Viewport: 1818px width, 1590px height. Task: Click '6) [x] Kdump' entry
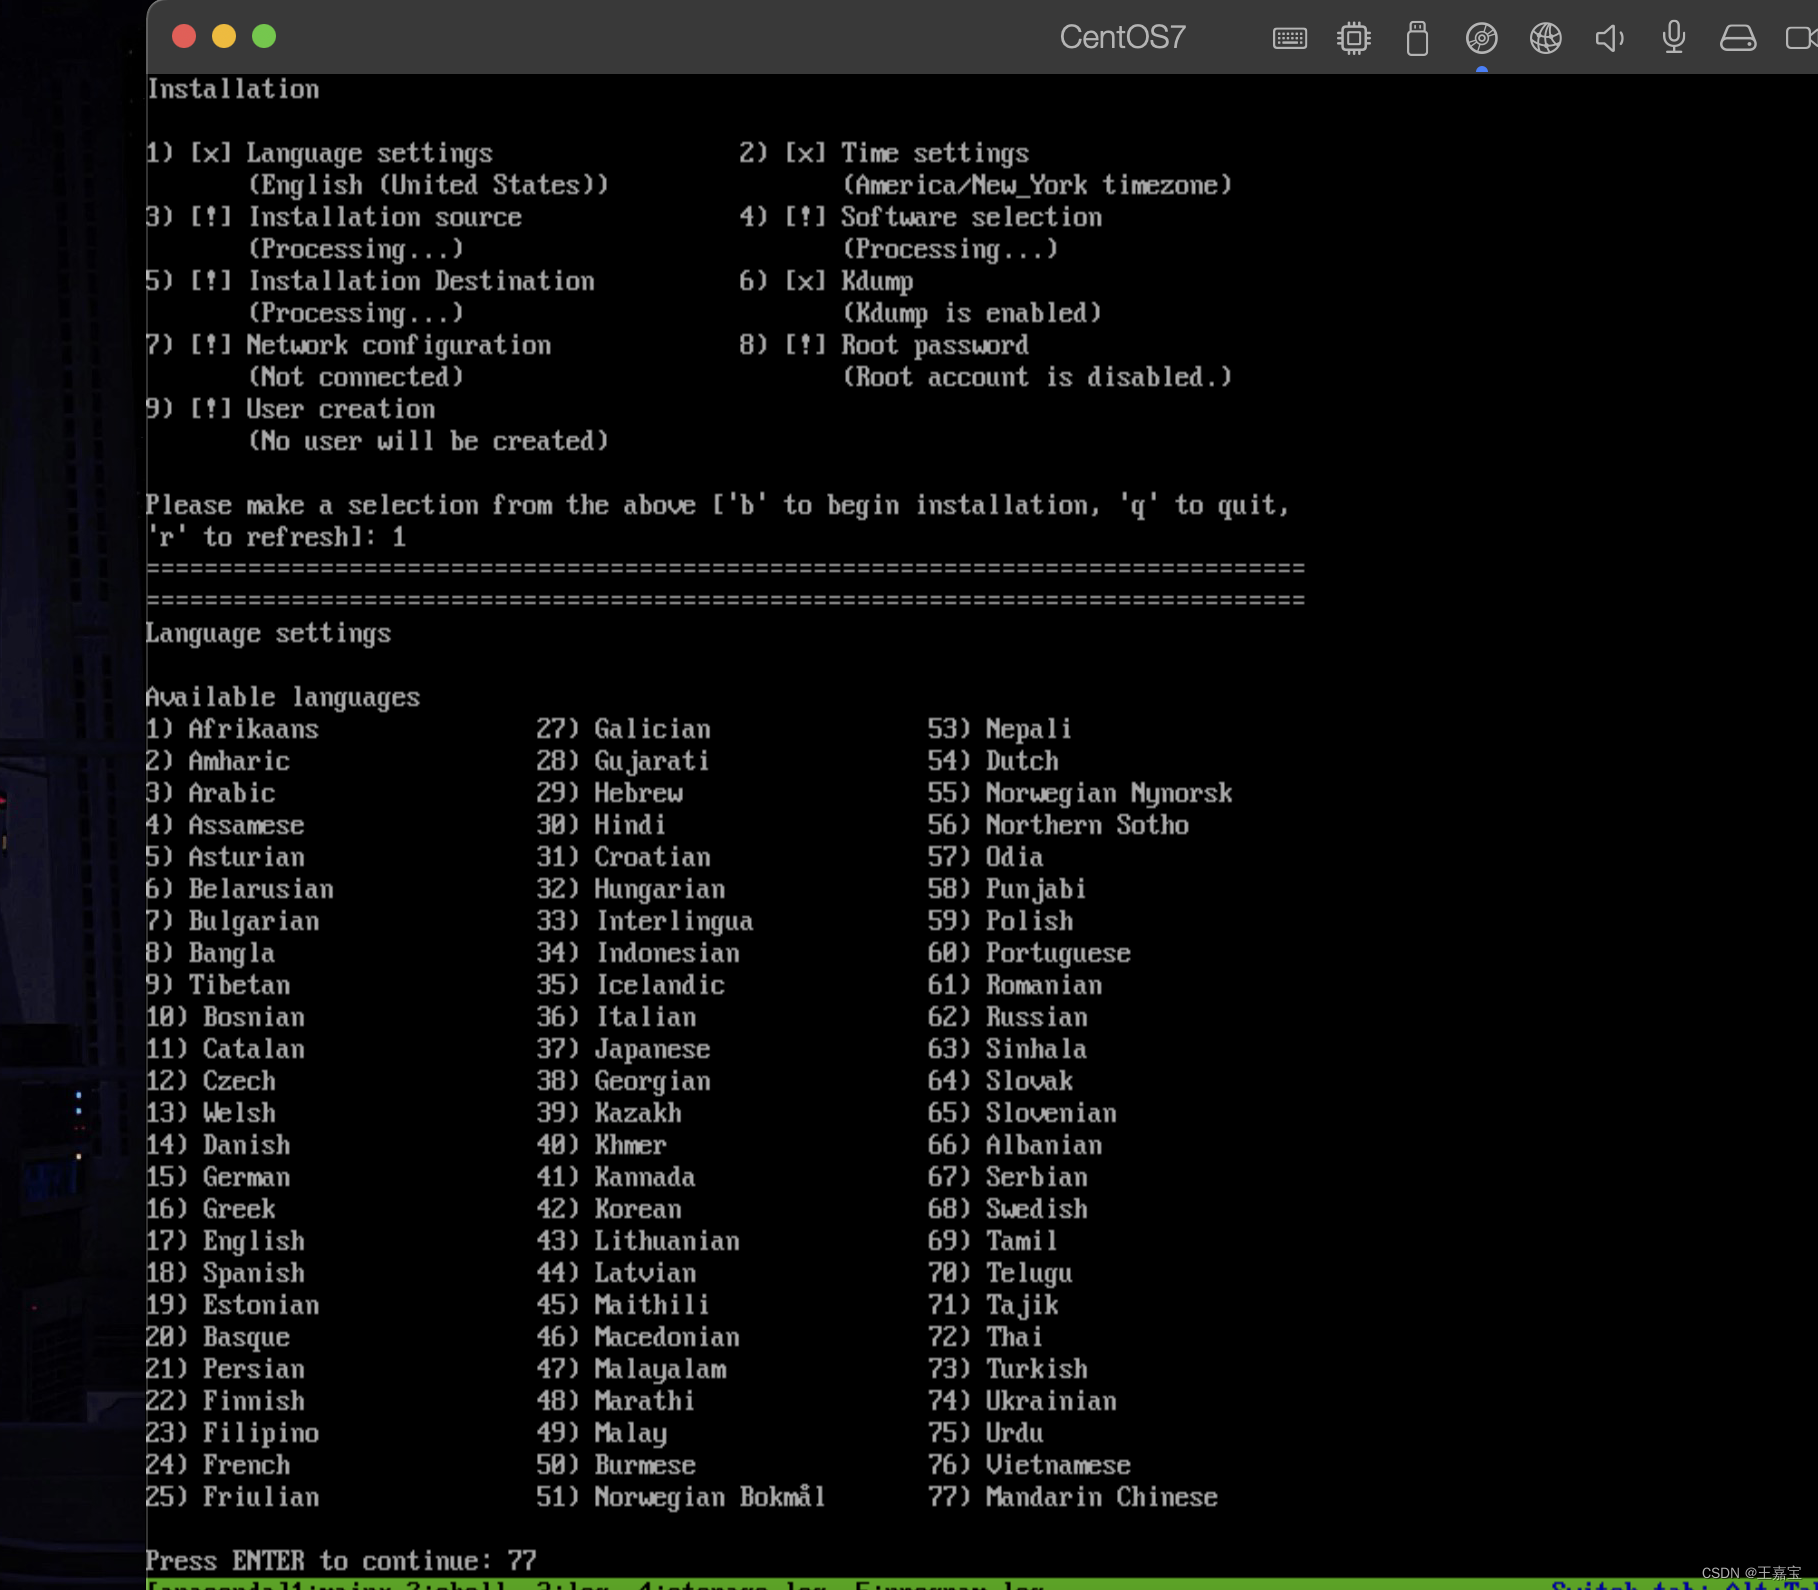coord(826,281)
